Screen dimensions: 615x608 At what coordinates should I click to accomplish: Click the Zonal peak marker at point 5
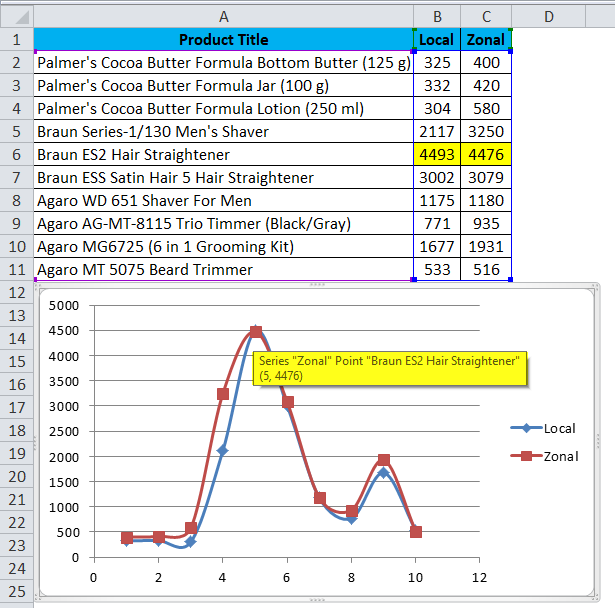tap(256, 332)
